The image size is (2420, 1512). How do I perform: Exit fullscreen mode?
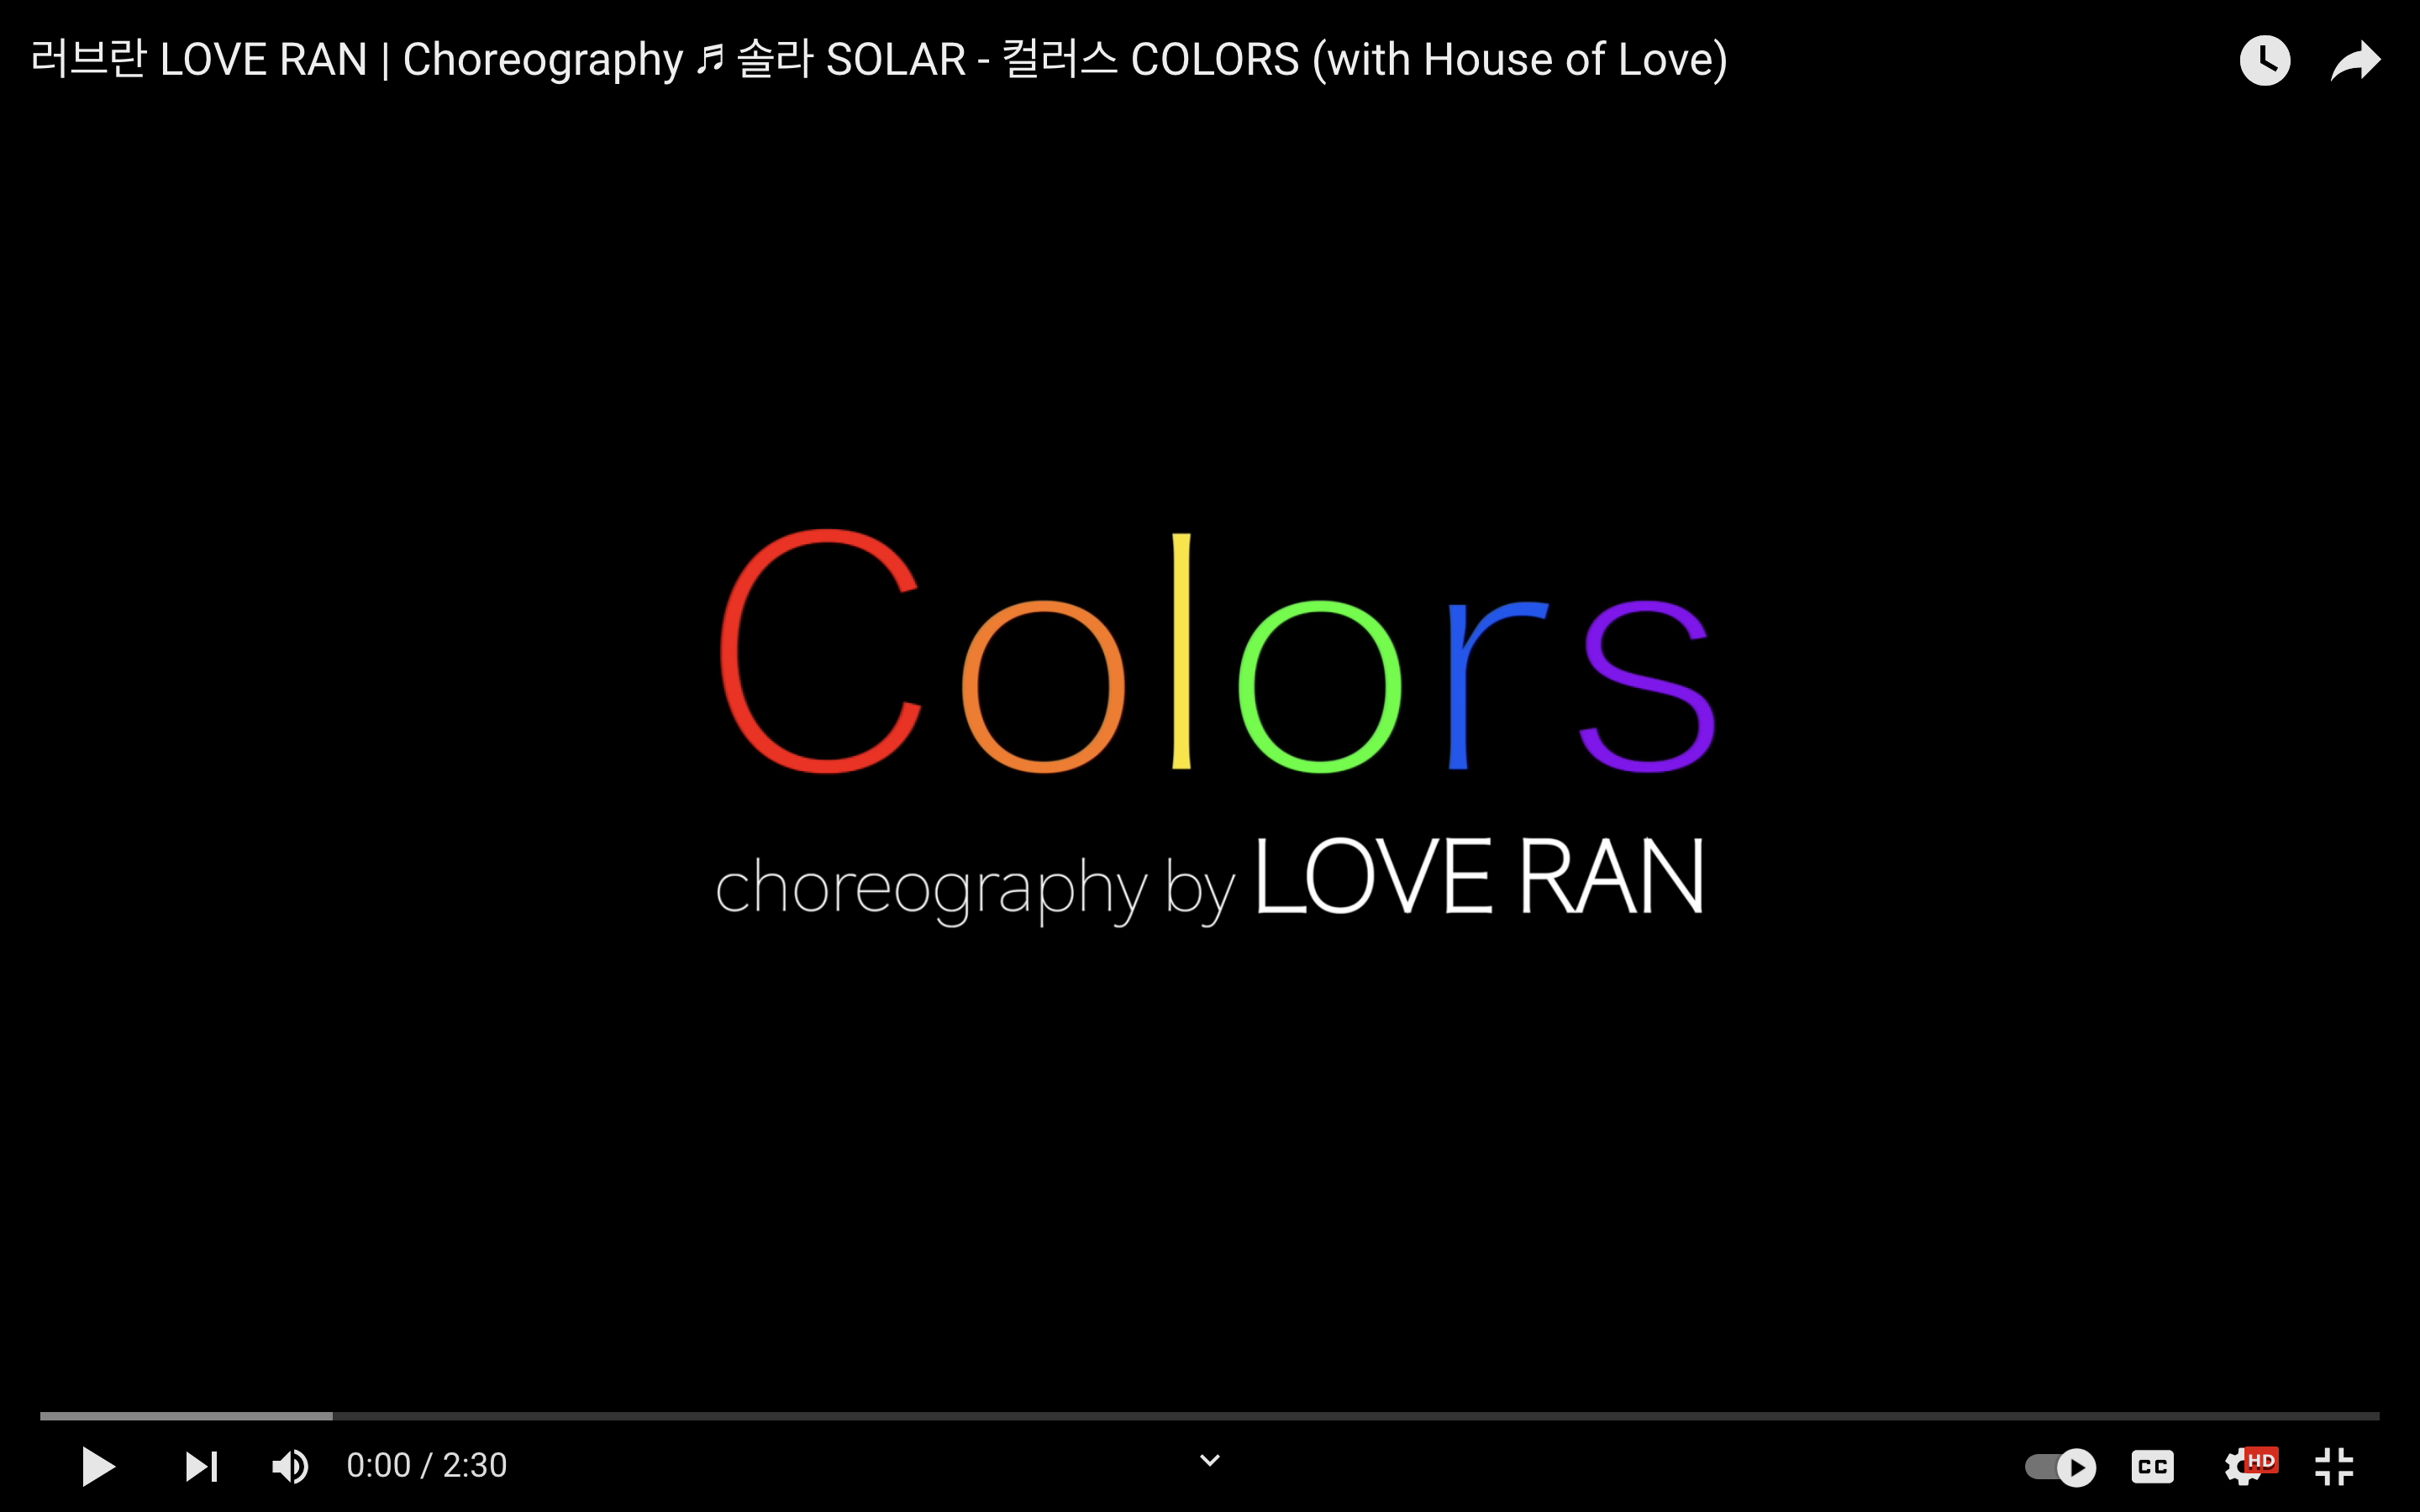2334,1467
